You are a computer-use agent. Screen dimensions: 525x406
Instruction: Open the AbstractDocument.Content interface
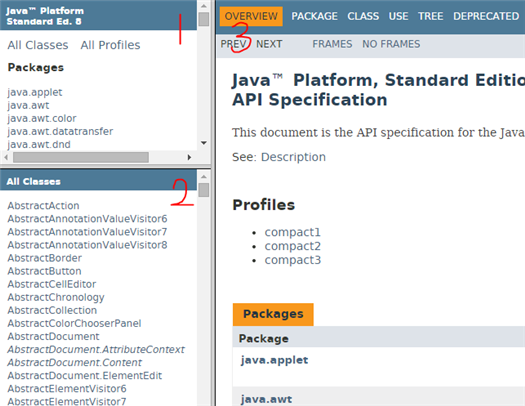(x=74, y=362)
